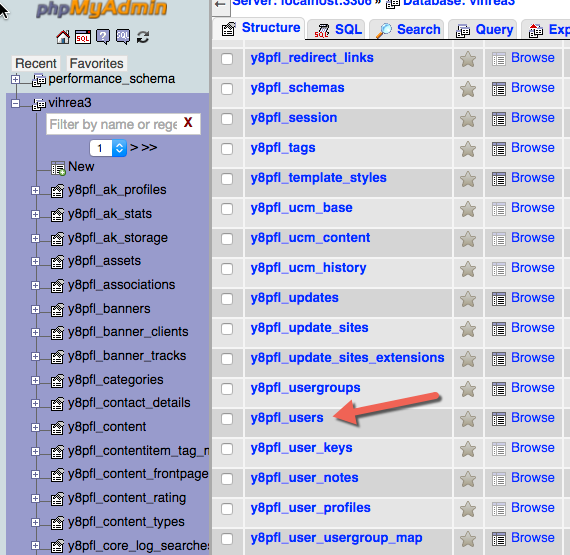
Task: Expand y8pfl_assets in the tree
Action: pos(35,262)
